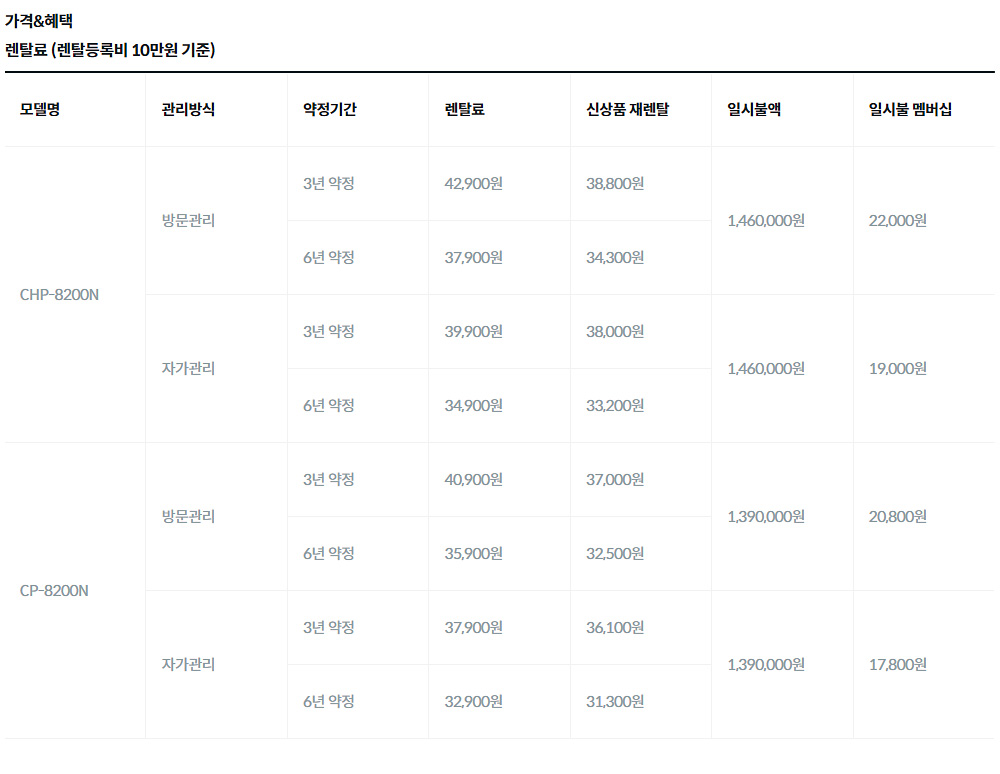Screen dimensions: 1000x774
Task: Select the 42,900원 rental price
Action: [473, 184]
